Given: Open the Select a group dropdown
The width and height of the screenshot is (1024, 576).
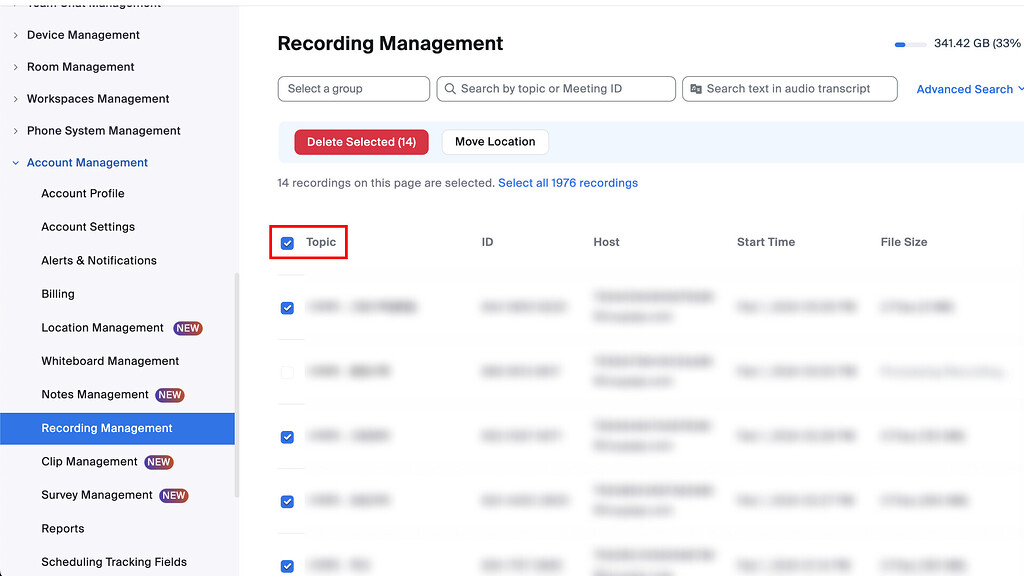Looking at the screenshot, I should click(x=353, y=89).
